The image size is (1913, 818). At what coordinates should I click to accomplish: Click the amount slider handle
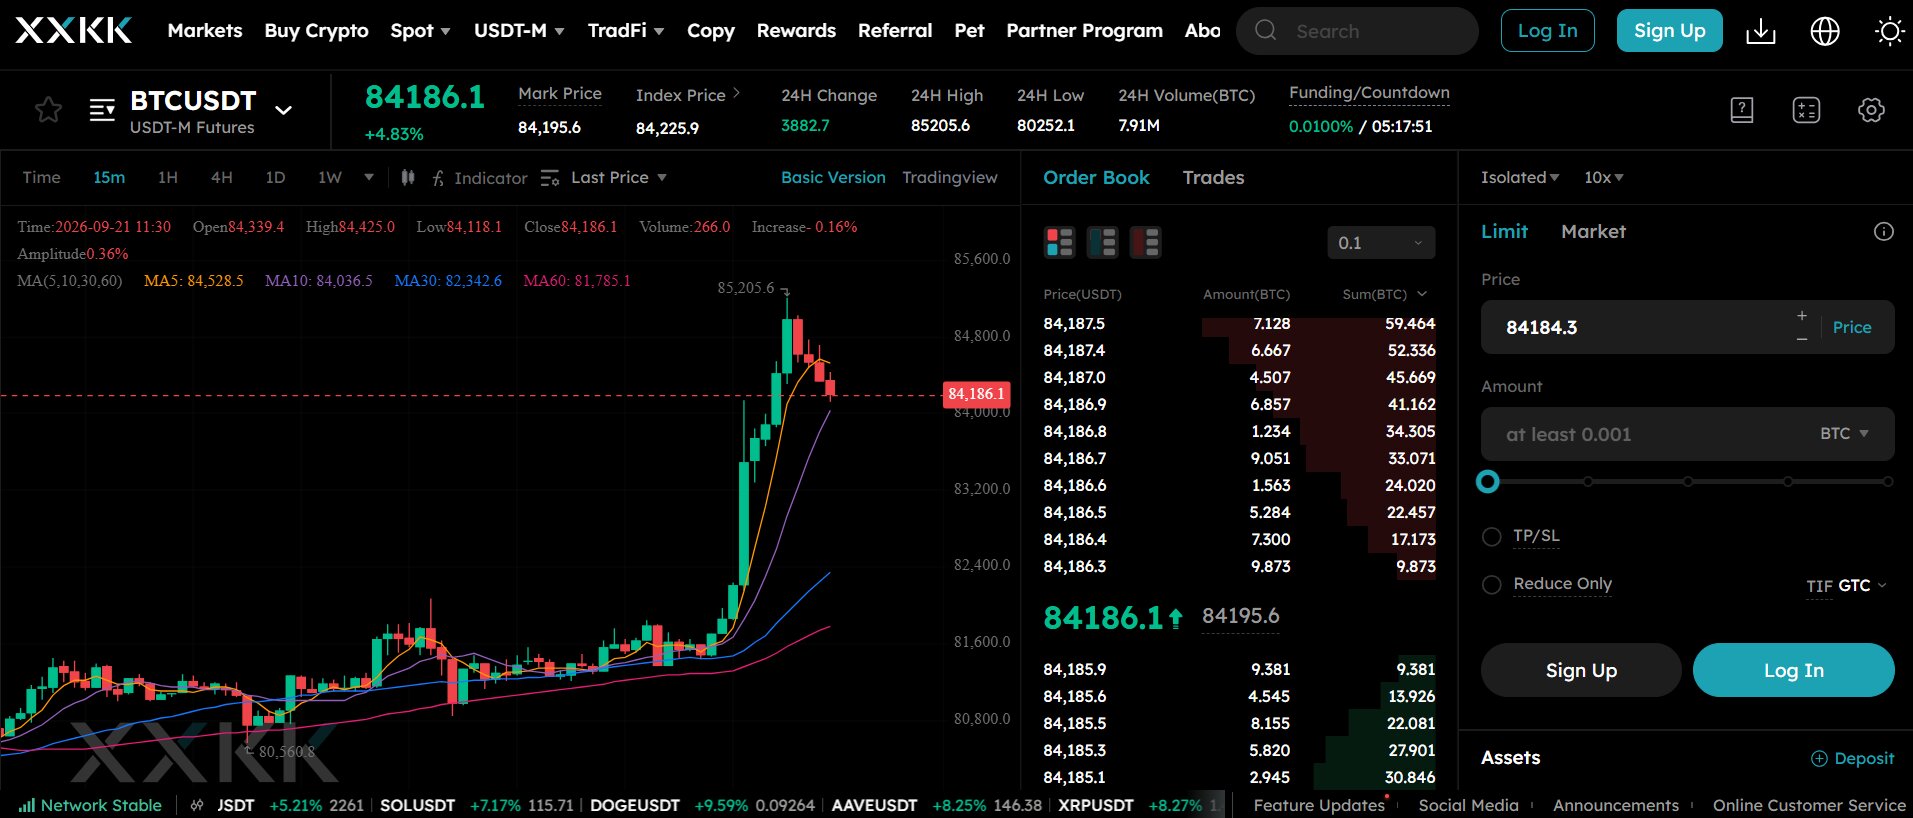coord(1488,482)
